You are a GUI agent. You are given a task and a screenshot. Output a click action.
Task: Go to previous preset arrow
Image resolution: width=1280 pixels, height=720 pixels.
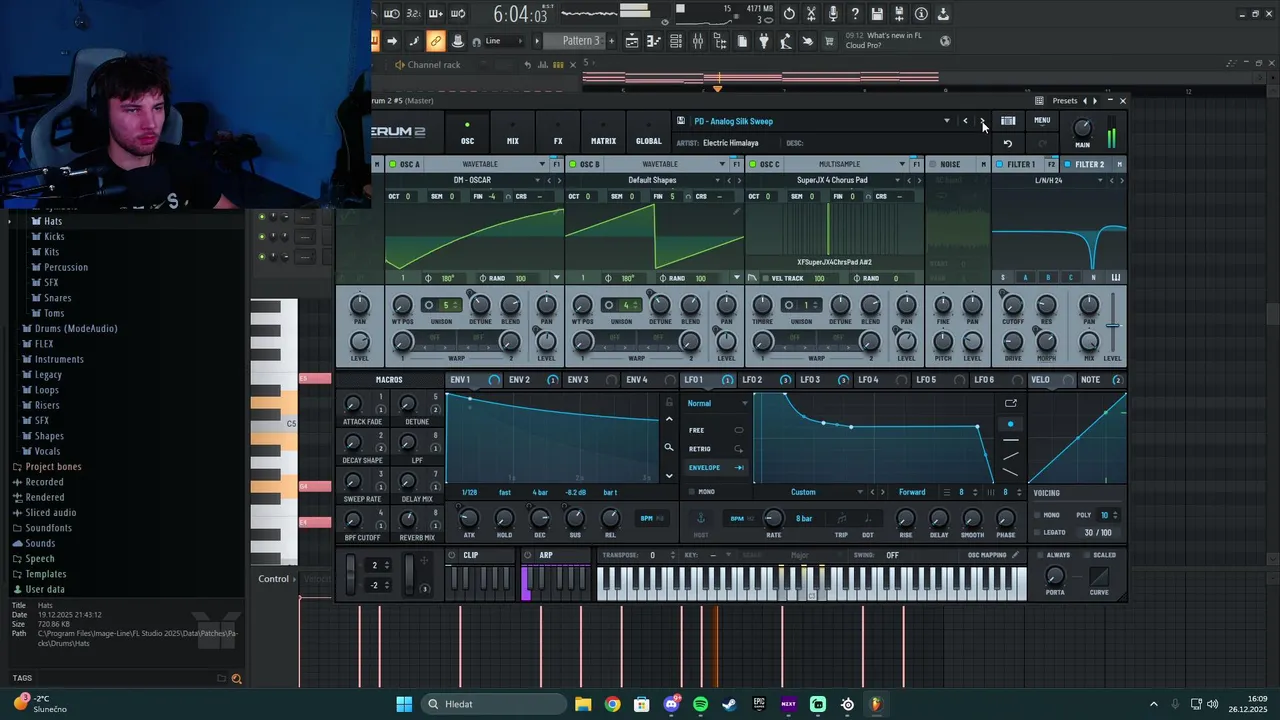tap(965, 121)
